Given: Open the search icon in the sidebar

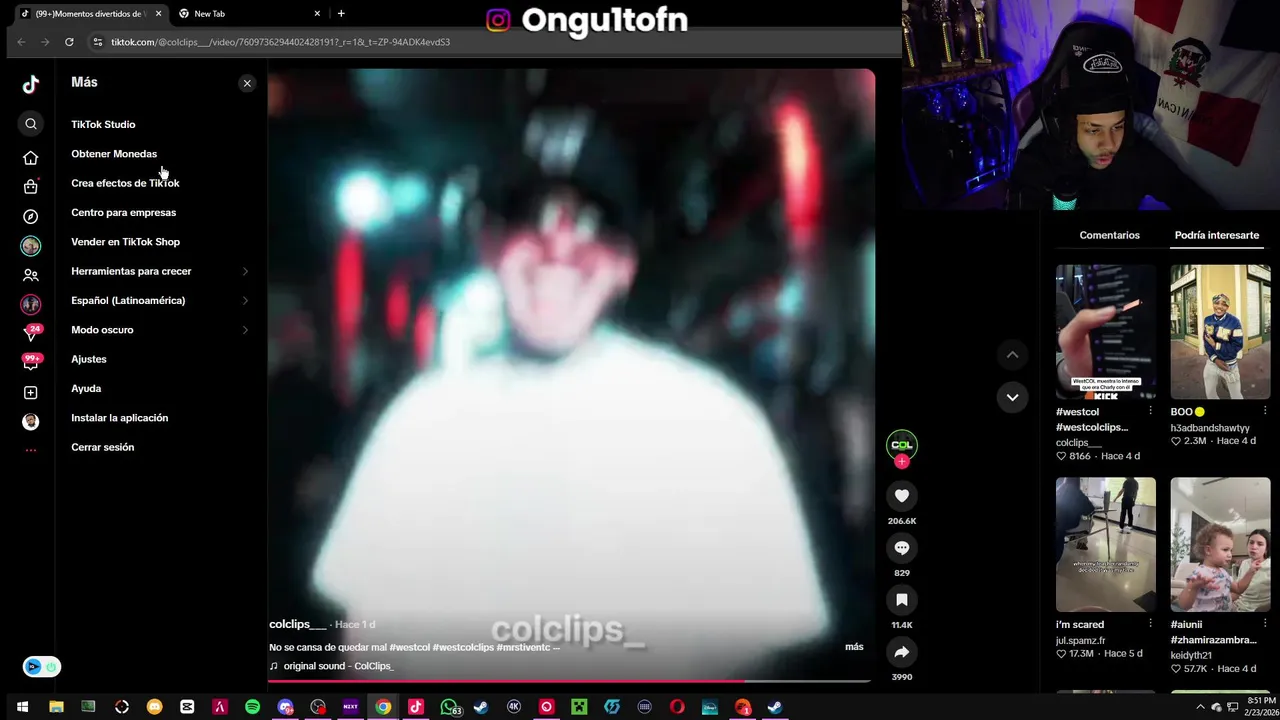Looking at the screenshot, I should click(31, 124).
